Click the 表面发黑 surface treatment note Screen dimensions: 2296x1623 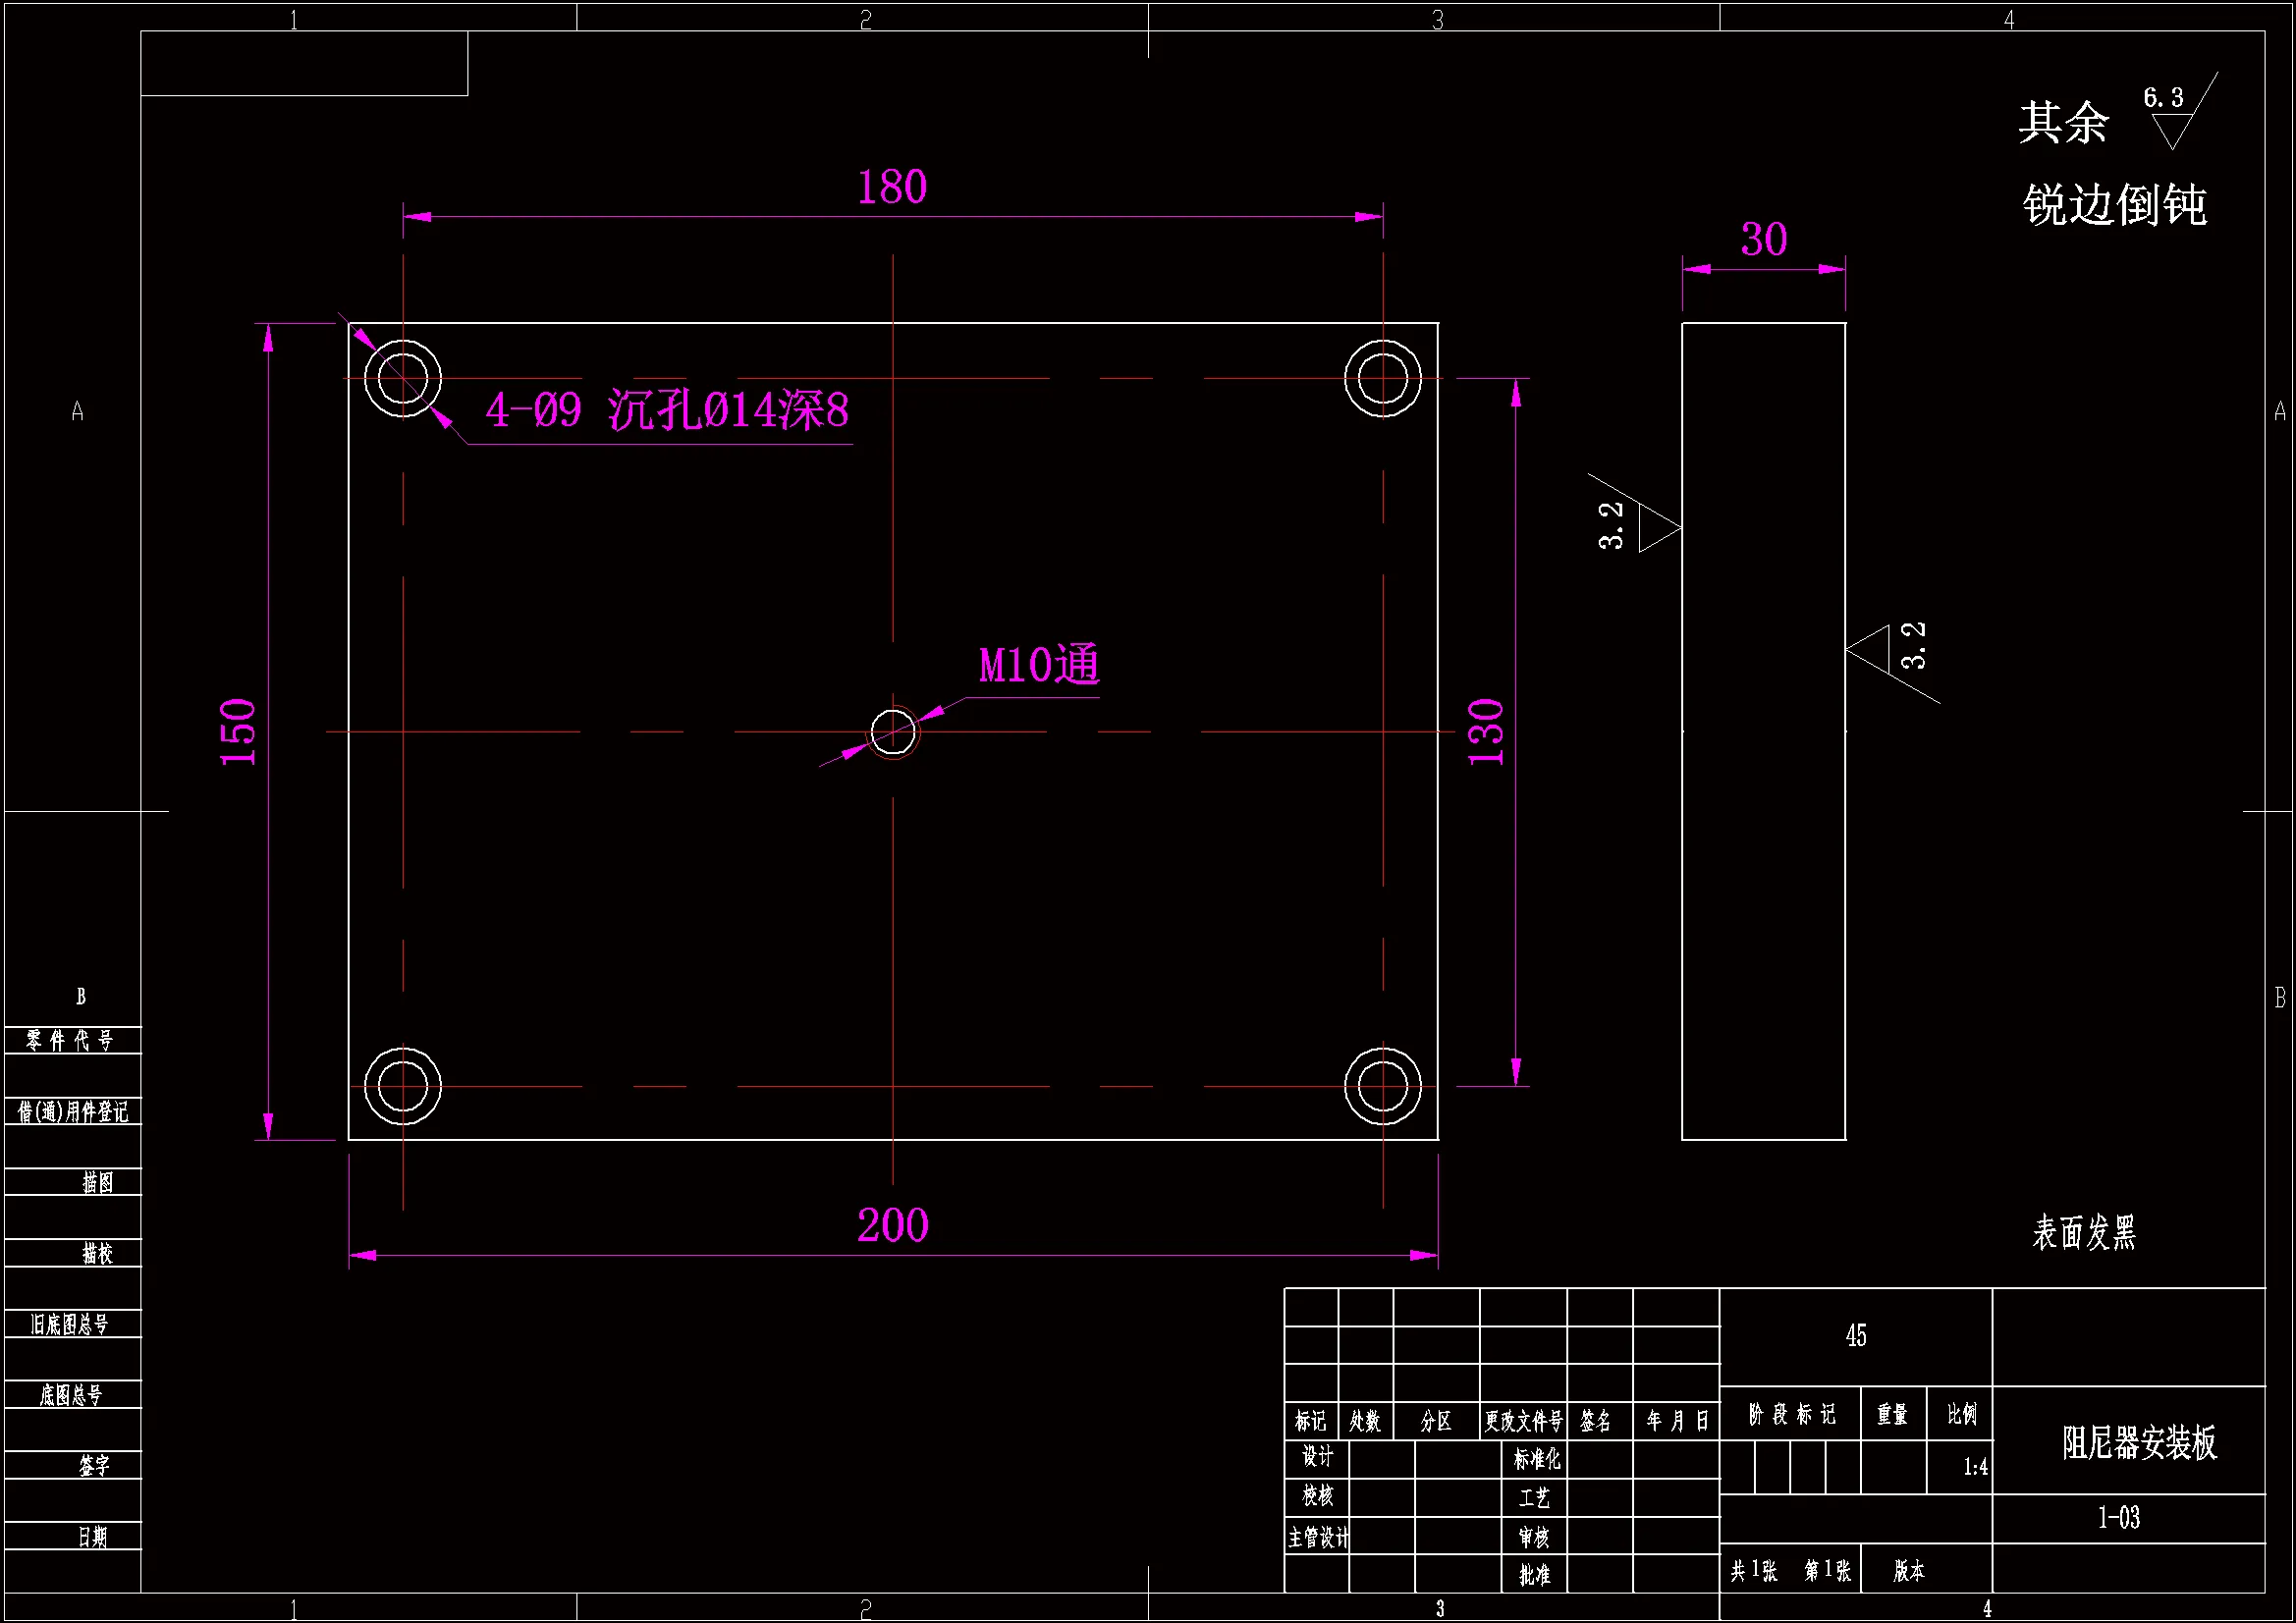pyautogui.click(x=2084, y=1233)
